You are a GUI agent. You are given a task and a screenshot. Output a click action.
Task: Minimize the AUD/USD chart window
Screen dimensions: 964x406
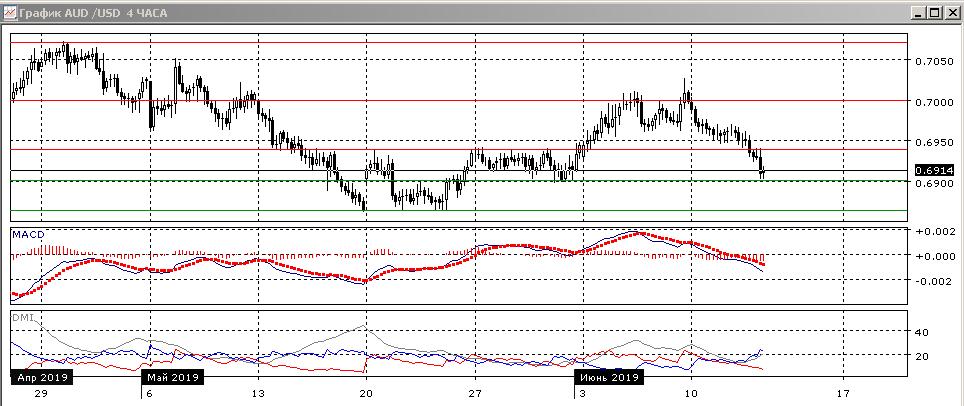[x=919, y=13]
